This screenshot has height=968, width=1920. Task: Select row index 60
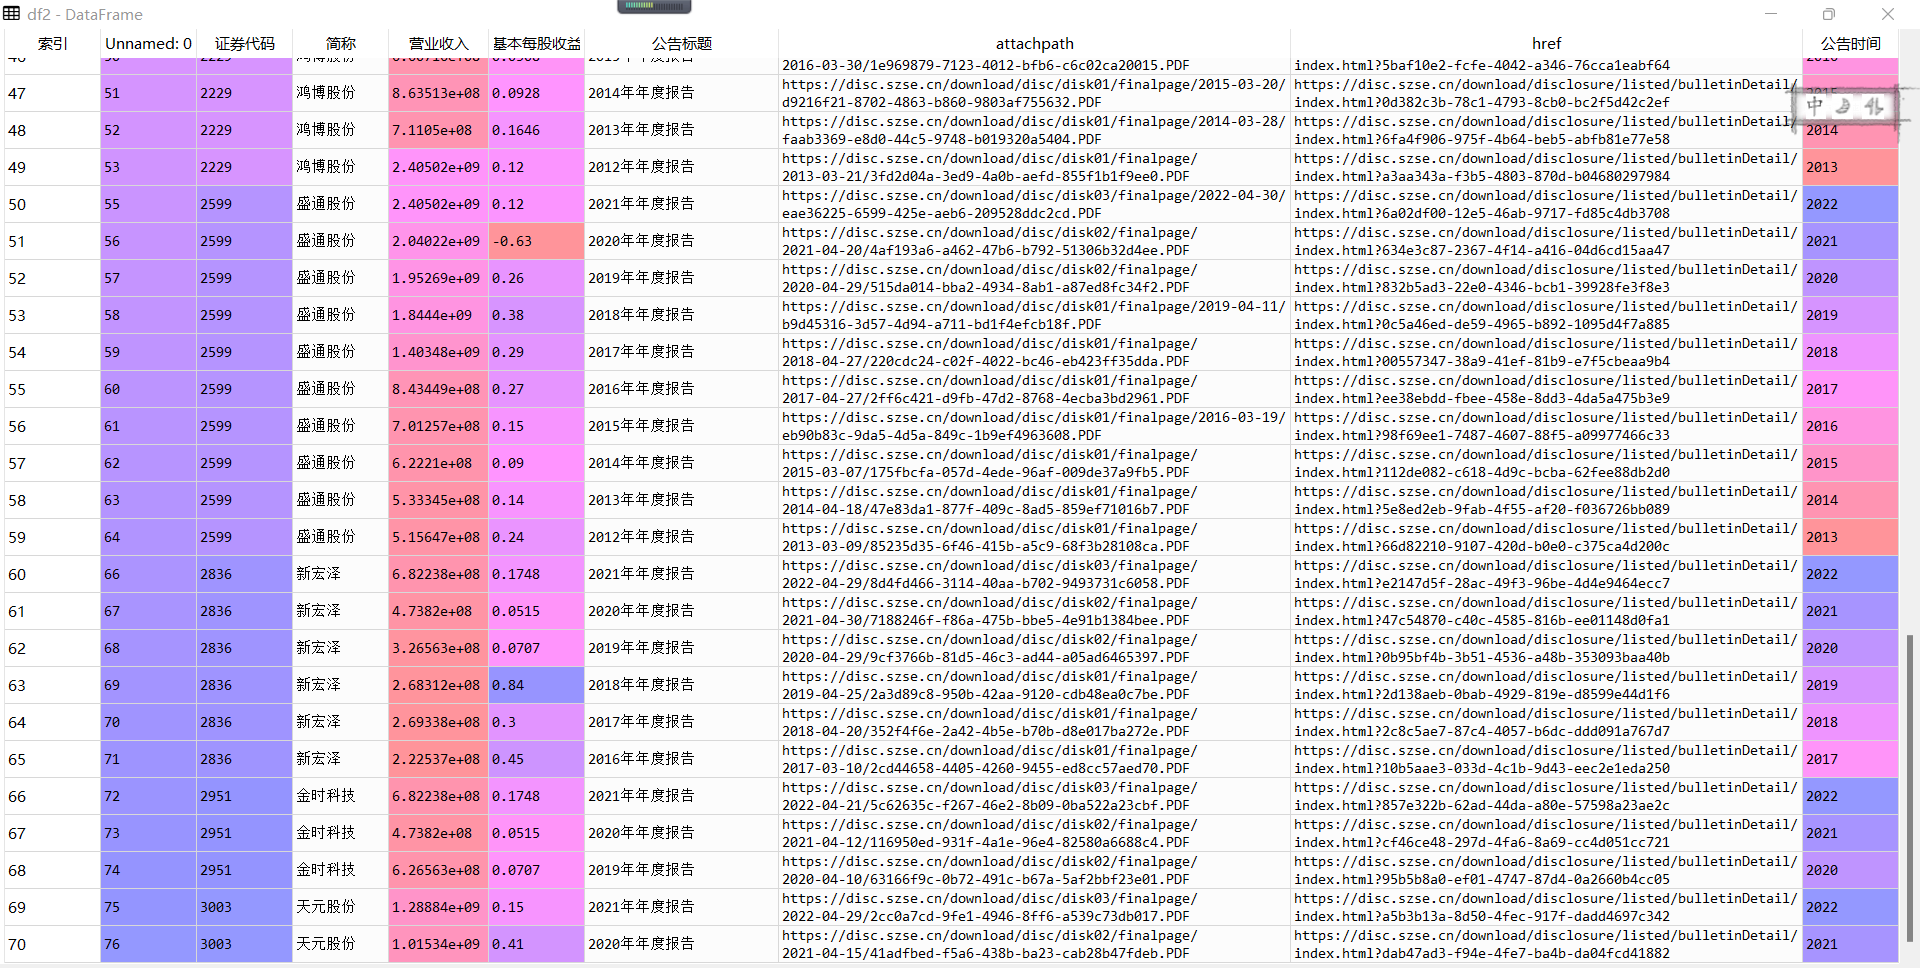[52, 574]
